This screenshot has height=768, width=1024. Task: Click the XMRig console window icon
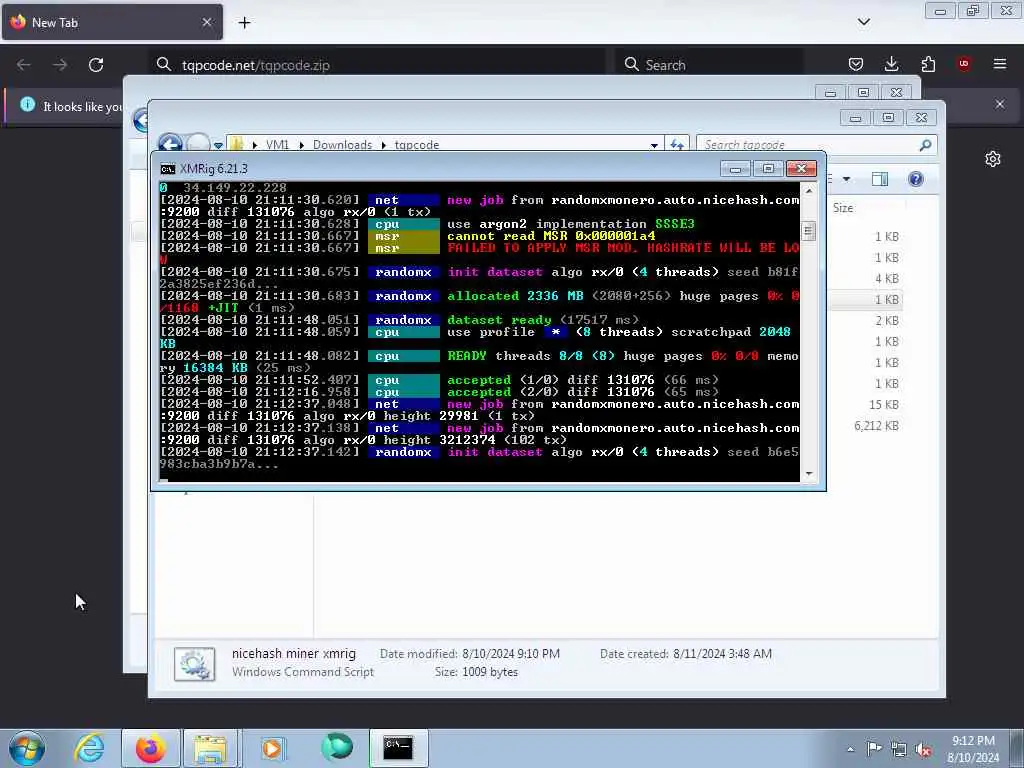[168, 169]
